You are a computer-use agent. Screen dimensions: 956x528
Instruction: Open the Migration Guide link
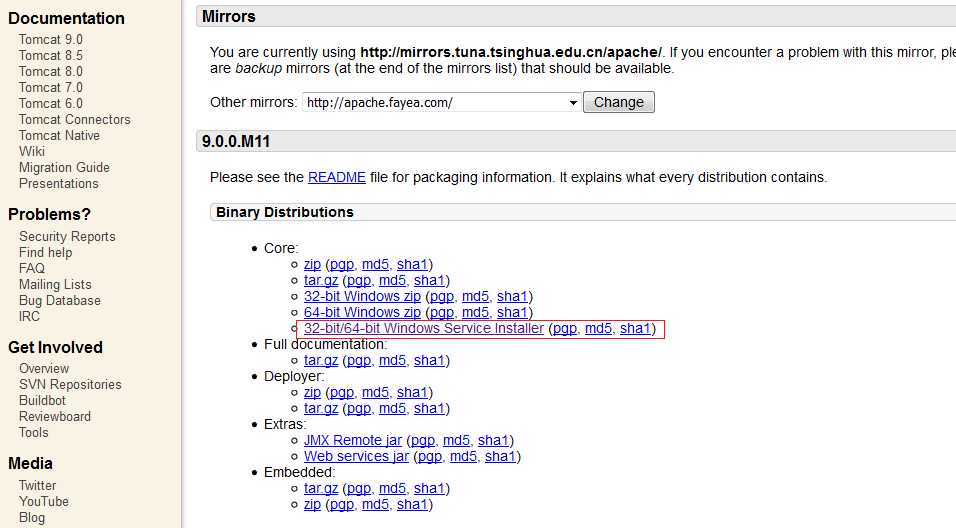click(x=64, y=167)
